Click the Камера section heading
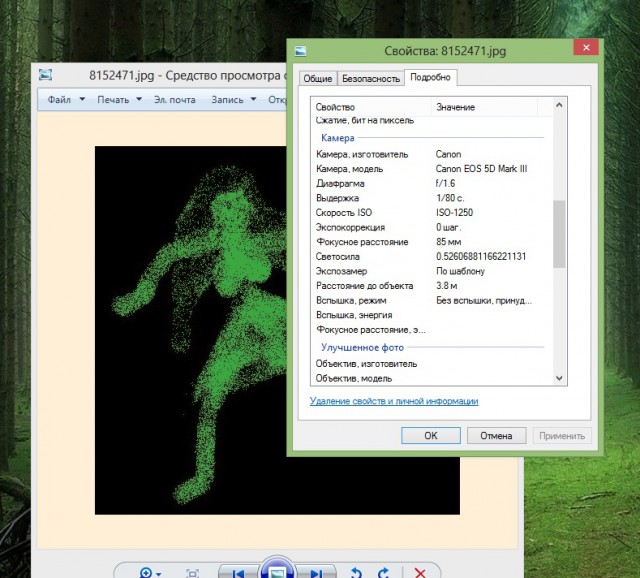 (x=338, y=138)
